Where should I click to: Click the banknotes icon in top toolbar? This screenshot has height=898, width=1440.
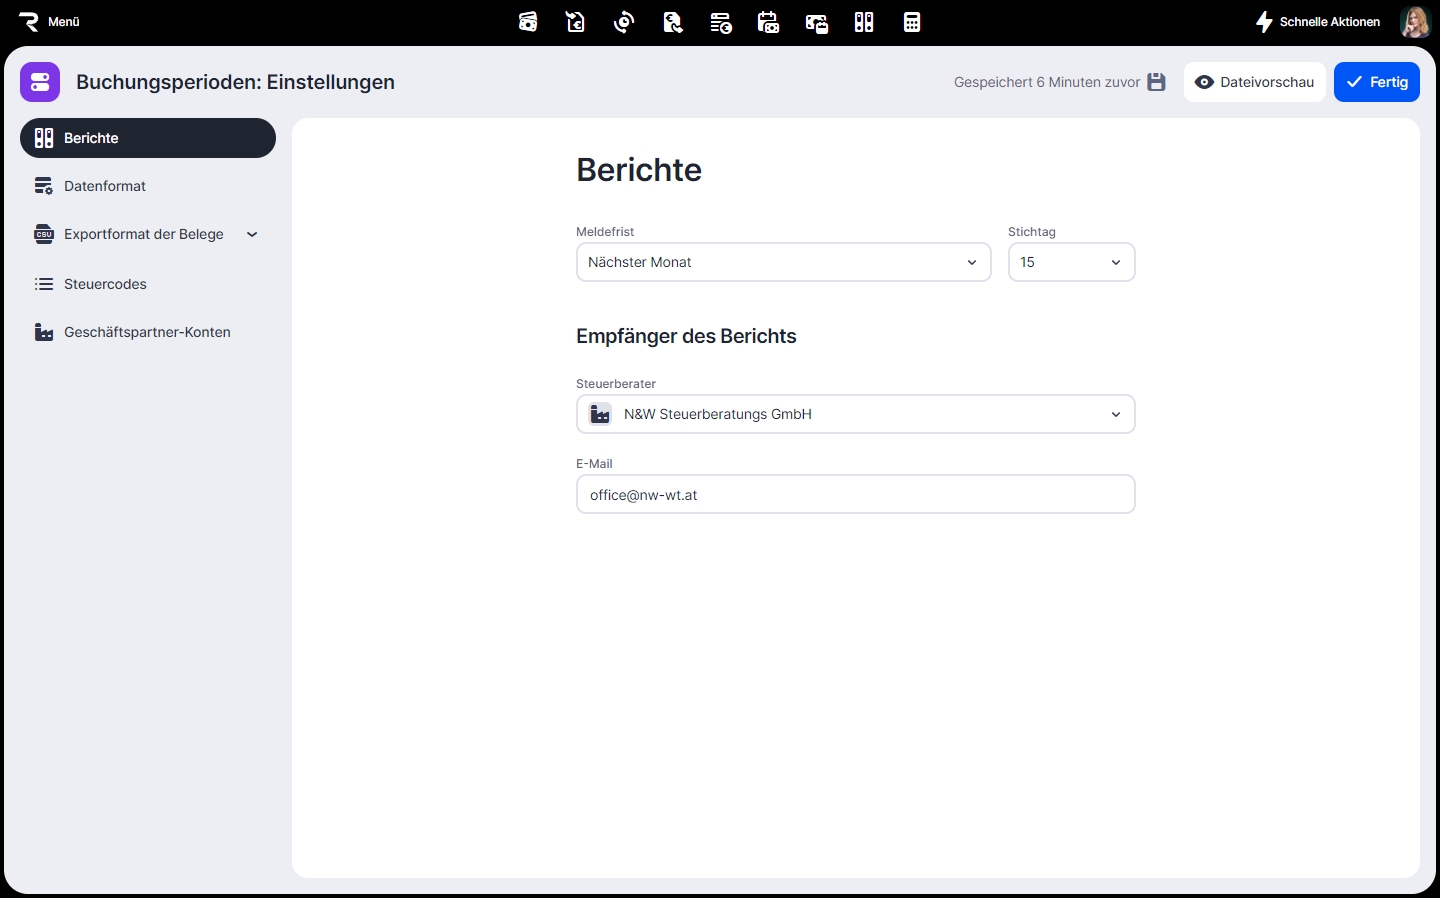coord(528,22)
